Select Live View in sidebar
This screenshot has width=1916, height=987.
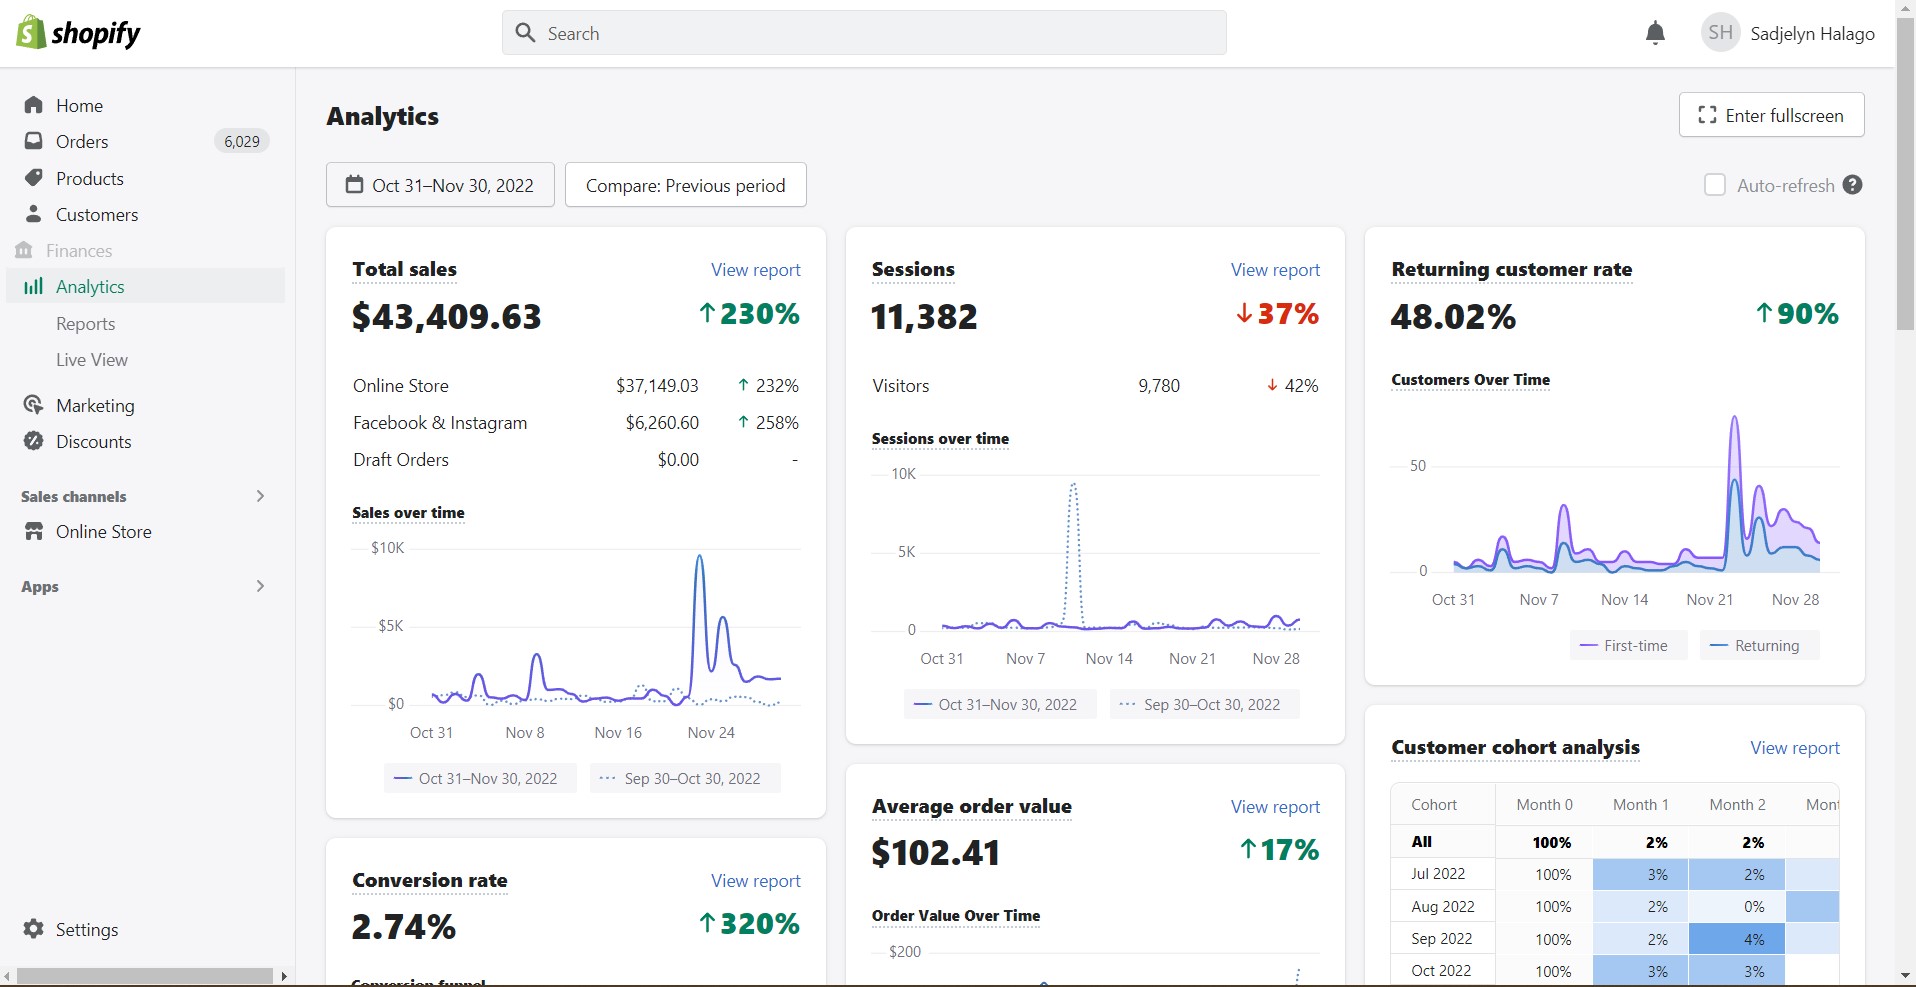92,360
